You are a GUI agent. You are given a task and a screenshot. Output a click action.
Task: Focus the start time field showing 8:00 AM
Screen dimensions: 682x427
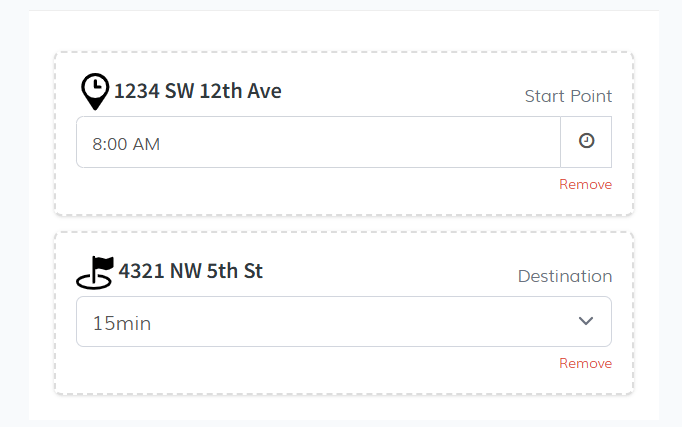[x=318, y=143]
